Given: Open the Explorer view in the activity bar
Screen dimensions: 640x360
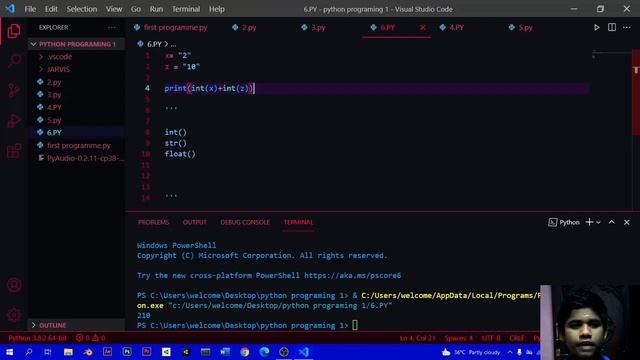Looking at the screenshot, I should (x=14, y=31).
